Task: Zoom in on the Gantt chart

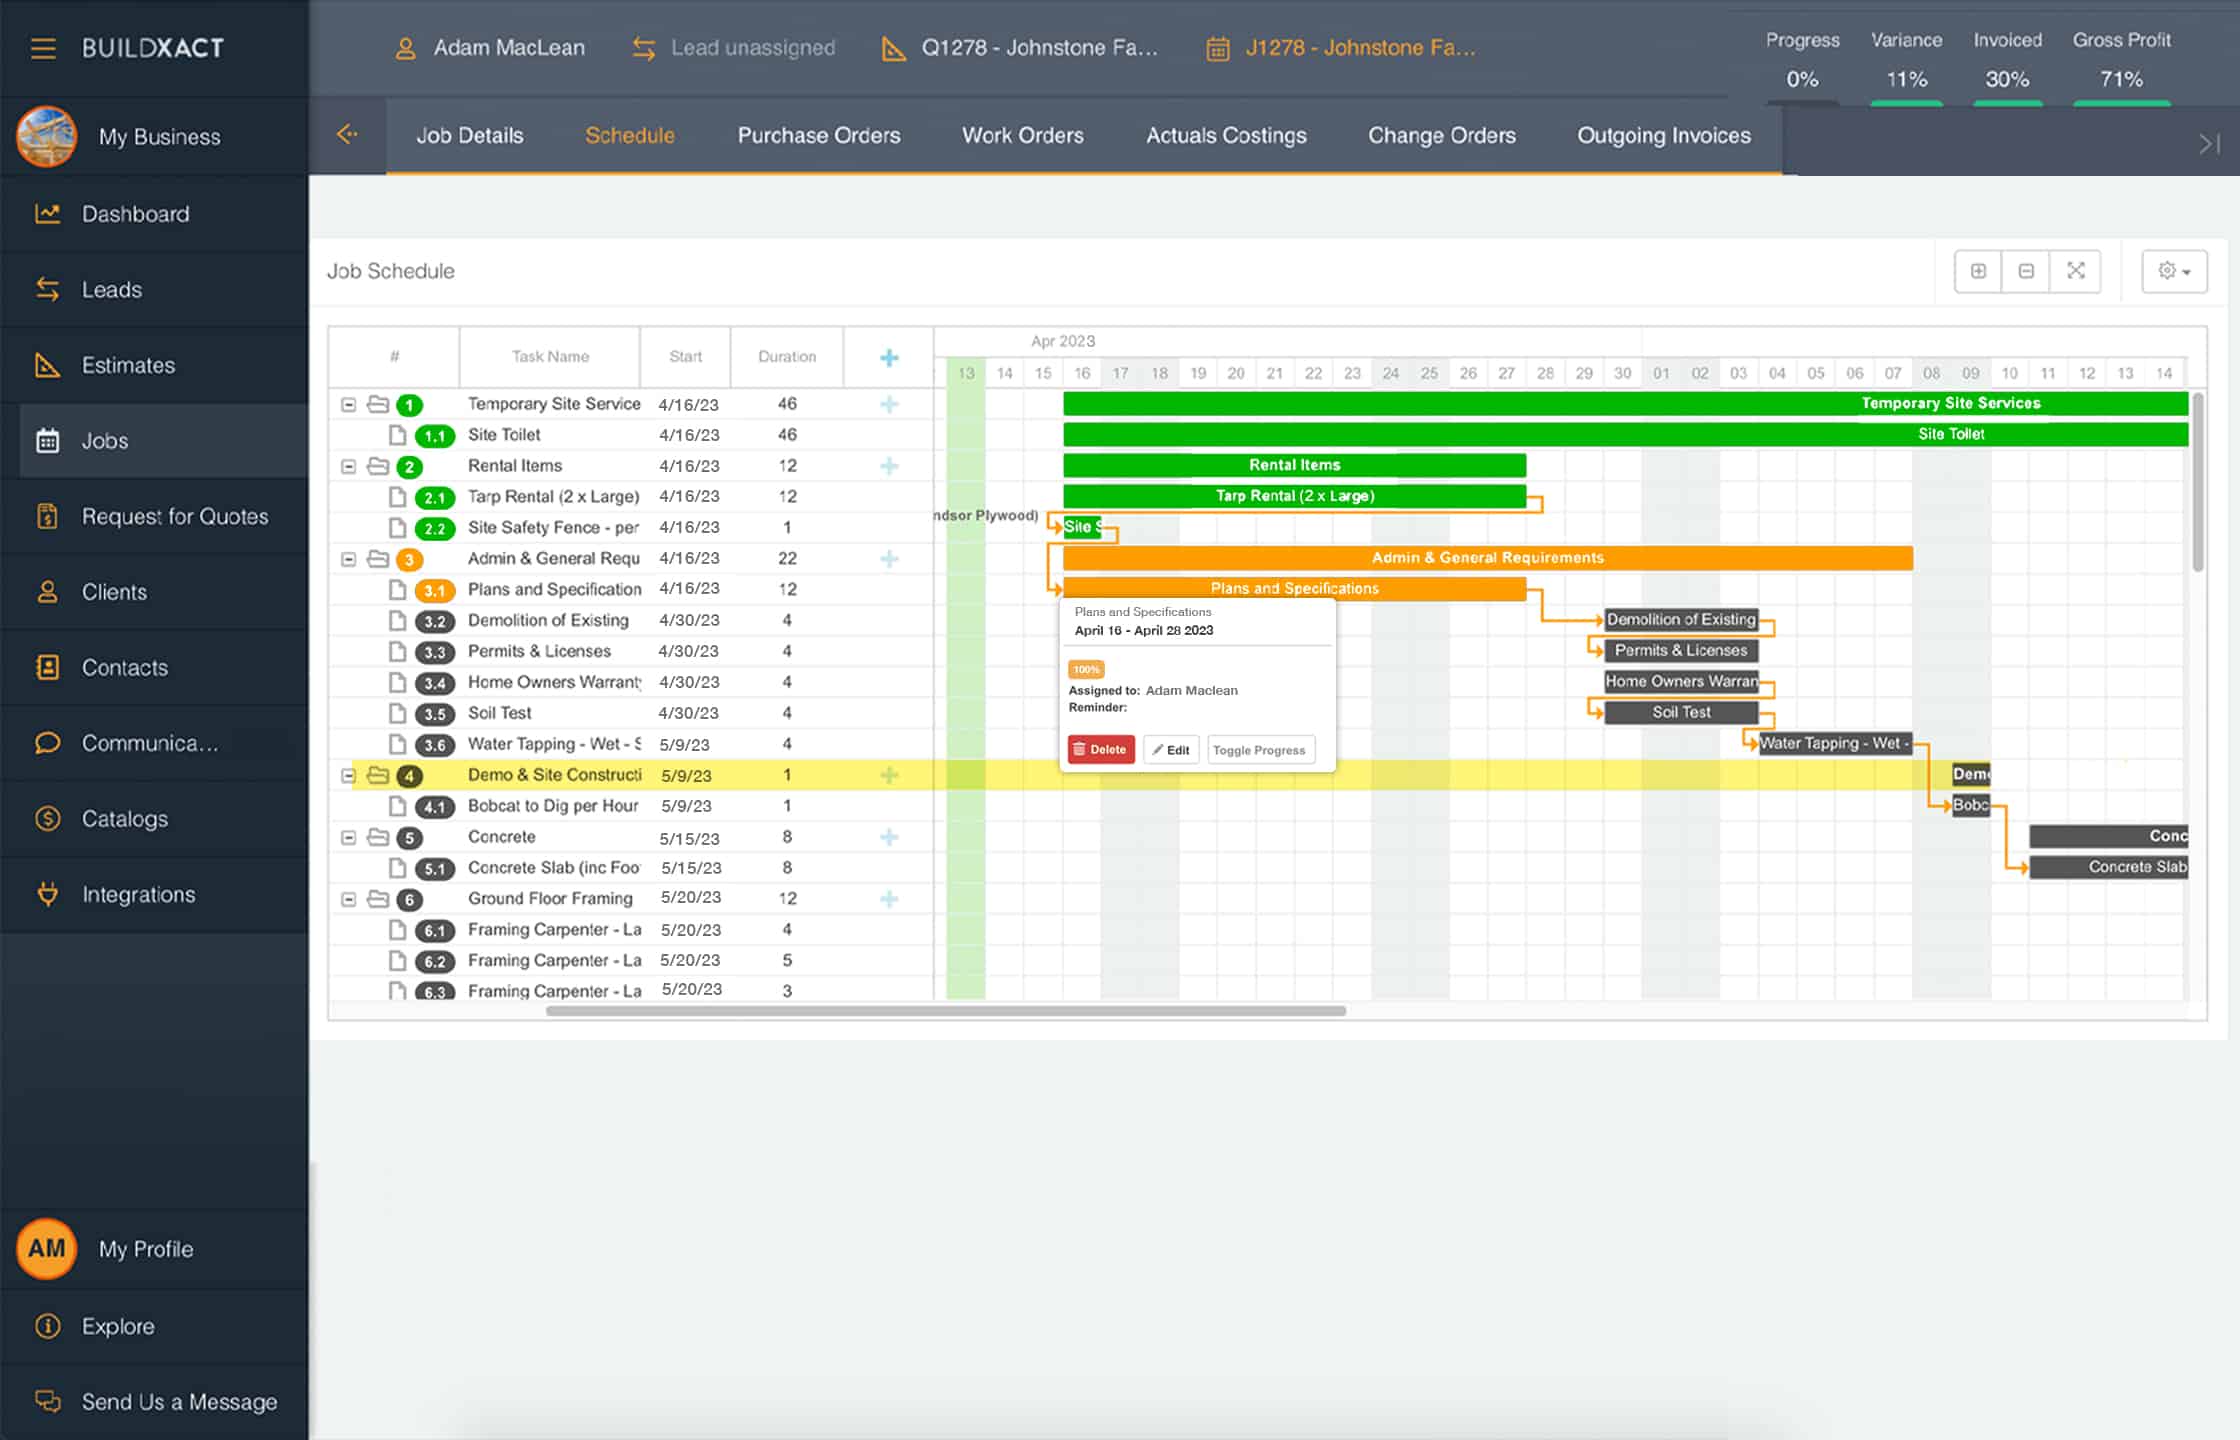Action: [1977, 271]
